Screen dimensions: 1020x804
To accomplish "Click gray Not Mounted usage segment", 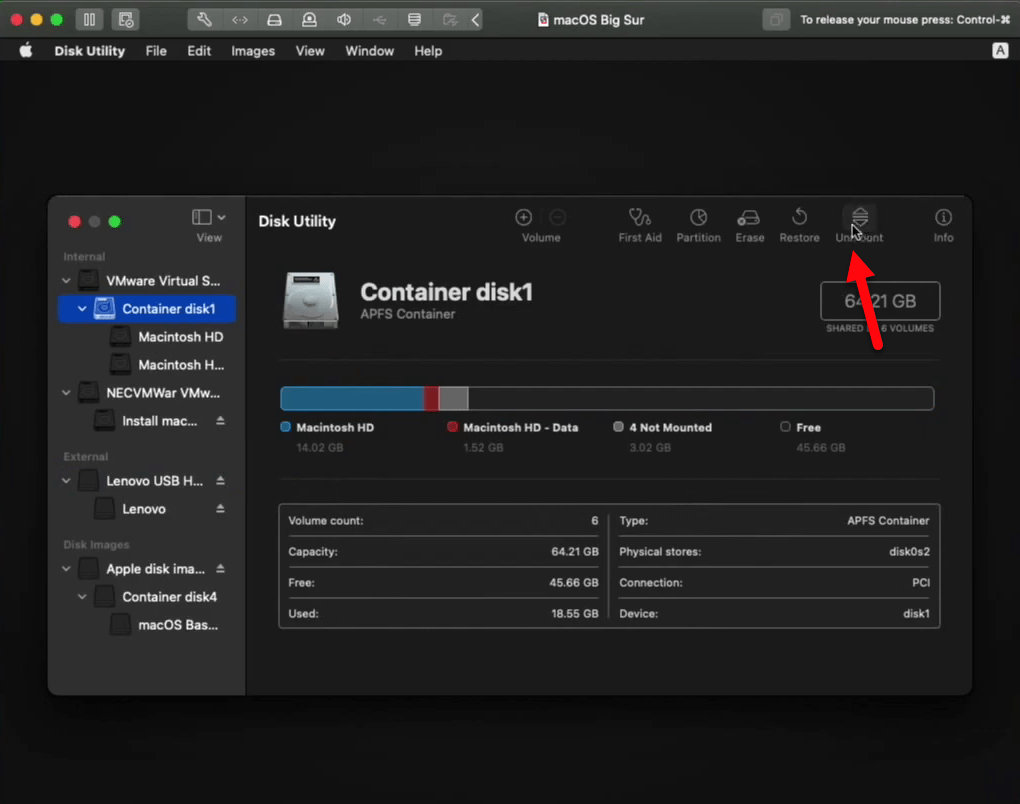I will (453, 398).
